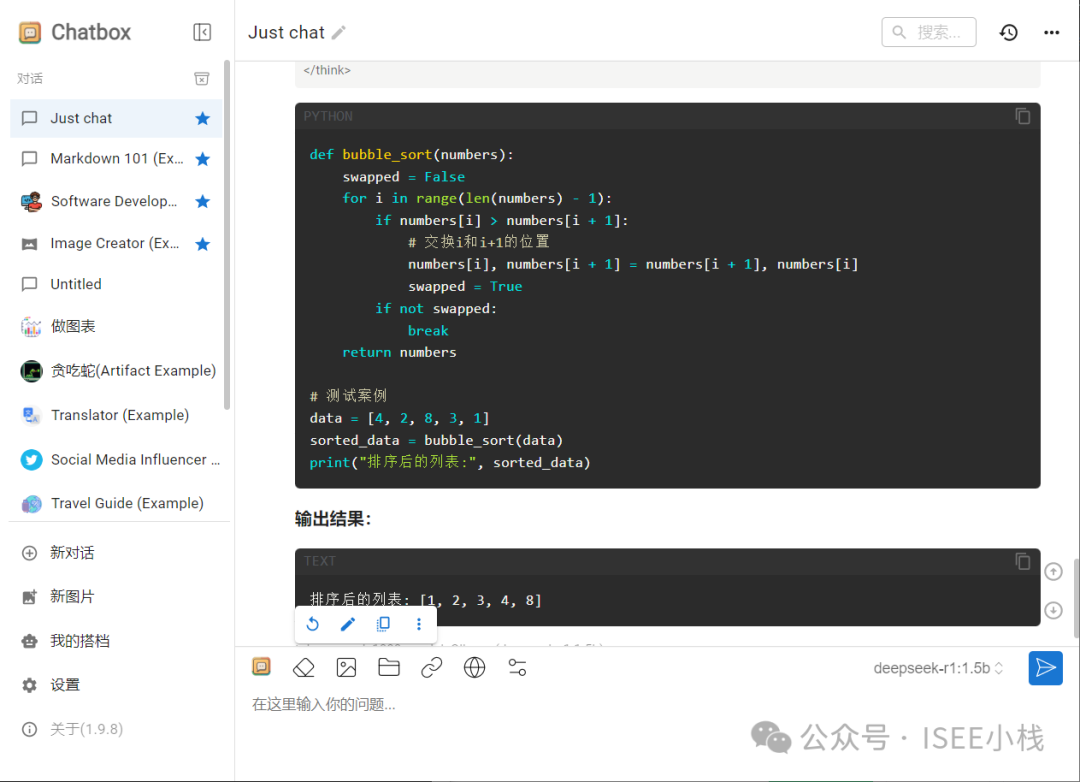Select the Translator (Example) conversation
The image size is (1080, 782).
coord(116,415)
